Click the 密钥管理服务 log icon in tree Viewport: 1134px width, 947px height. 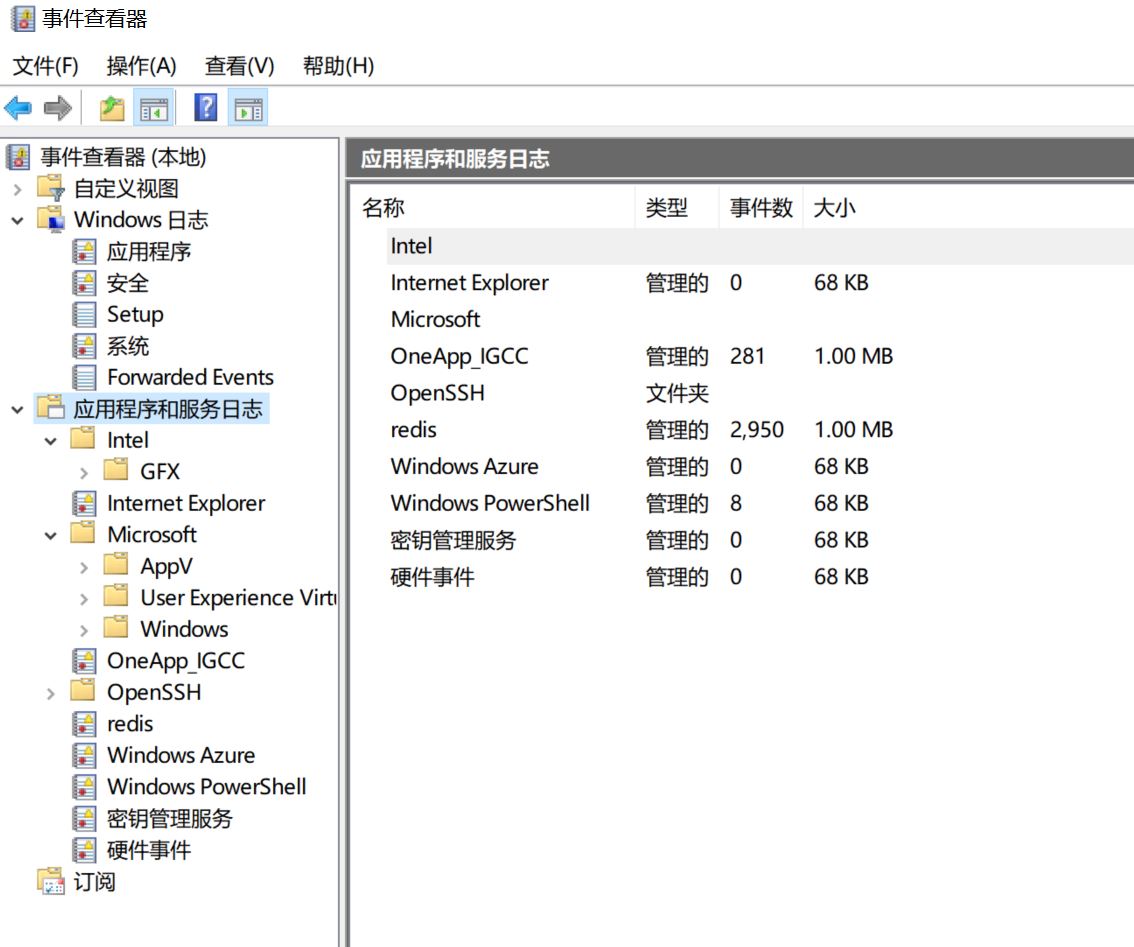85,818
